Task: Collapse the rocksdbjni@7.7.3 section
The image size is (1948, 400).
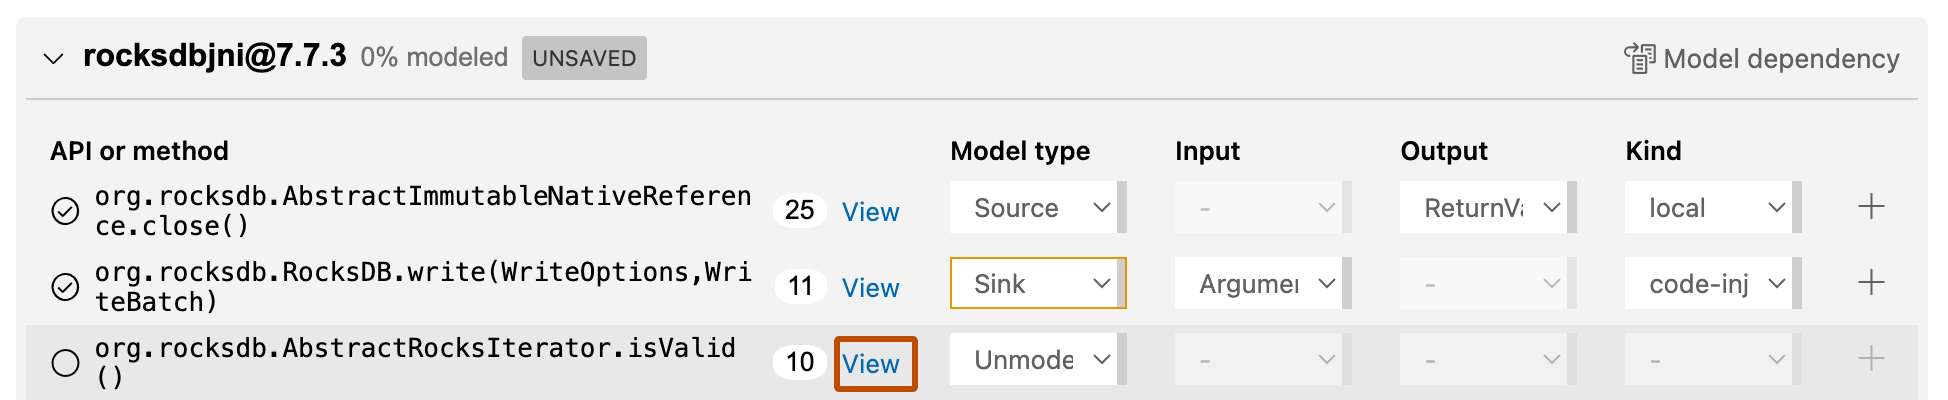Action: 53,59
